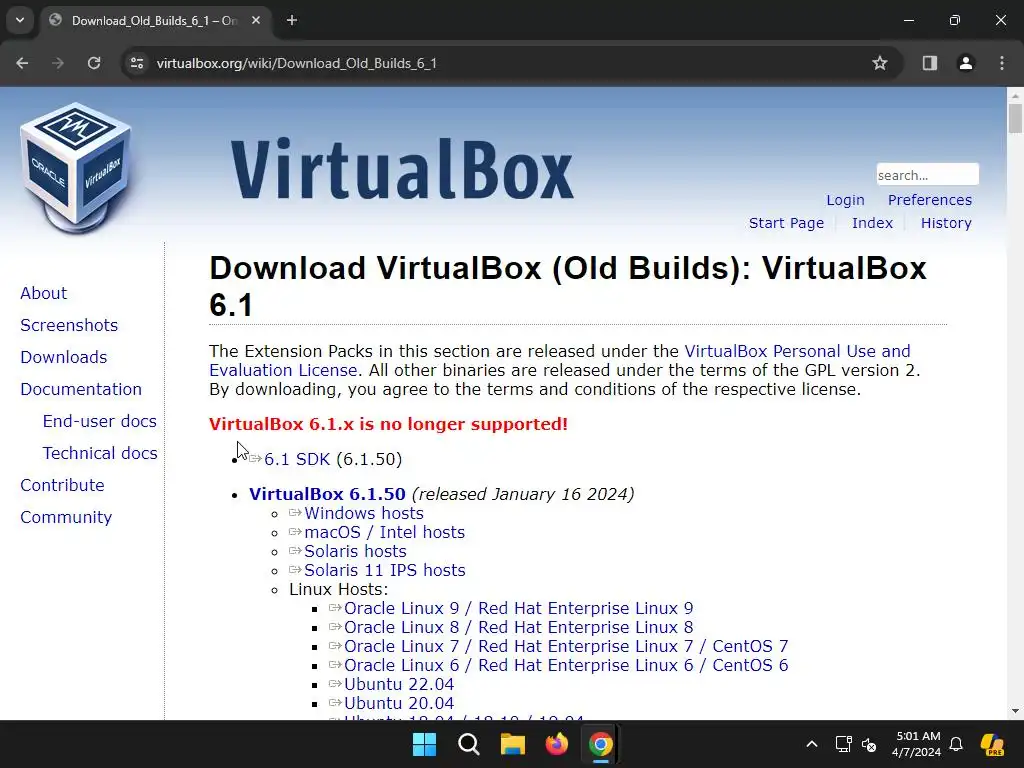This screenshot has height=768, width=1024.
Task: Download Ubuntu 22.04 package
Action: coord(399,684)
